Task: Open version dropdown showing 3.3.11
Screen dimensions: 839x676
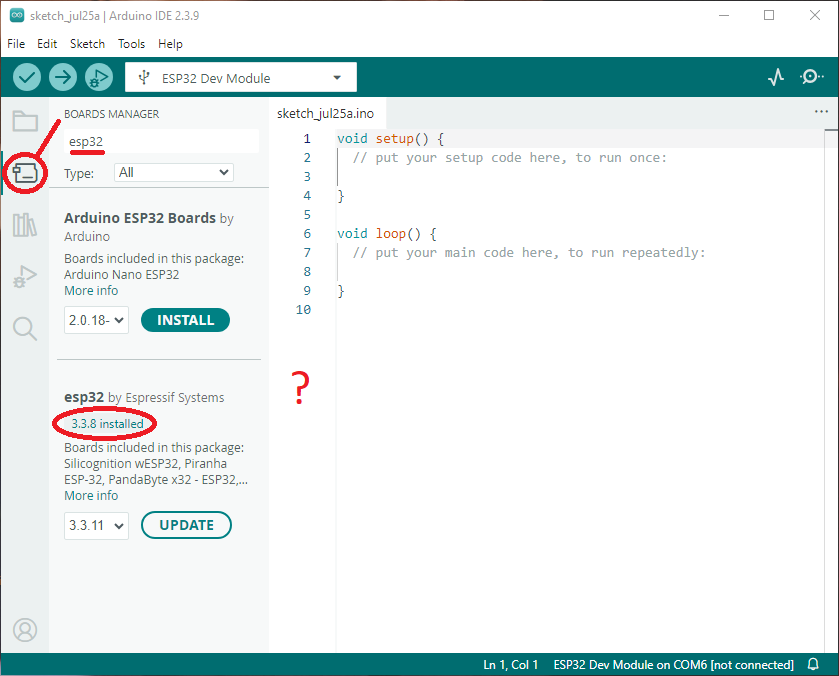Action: pos(96,525)
